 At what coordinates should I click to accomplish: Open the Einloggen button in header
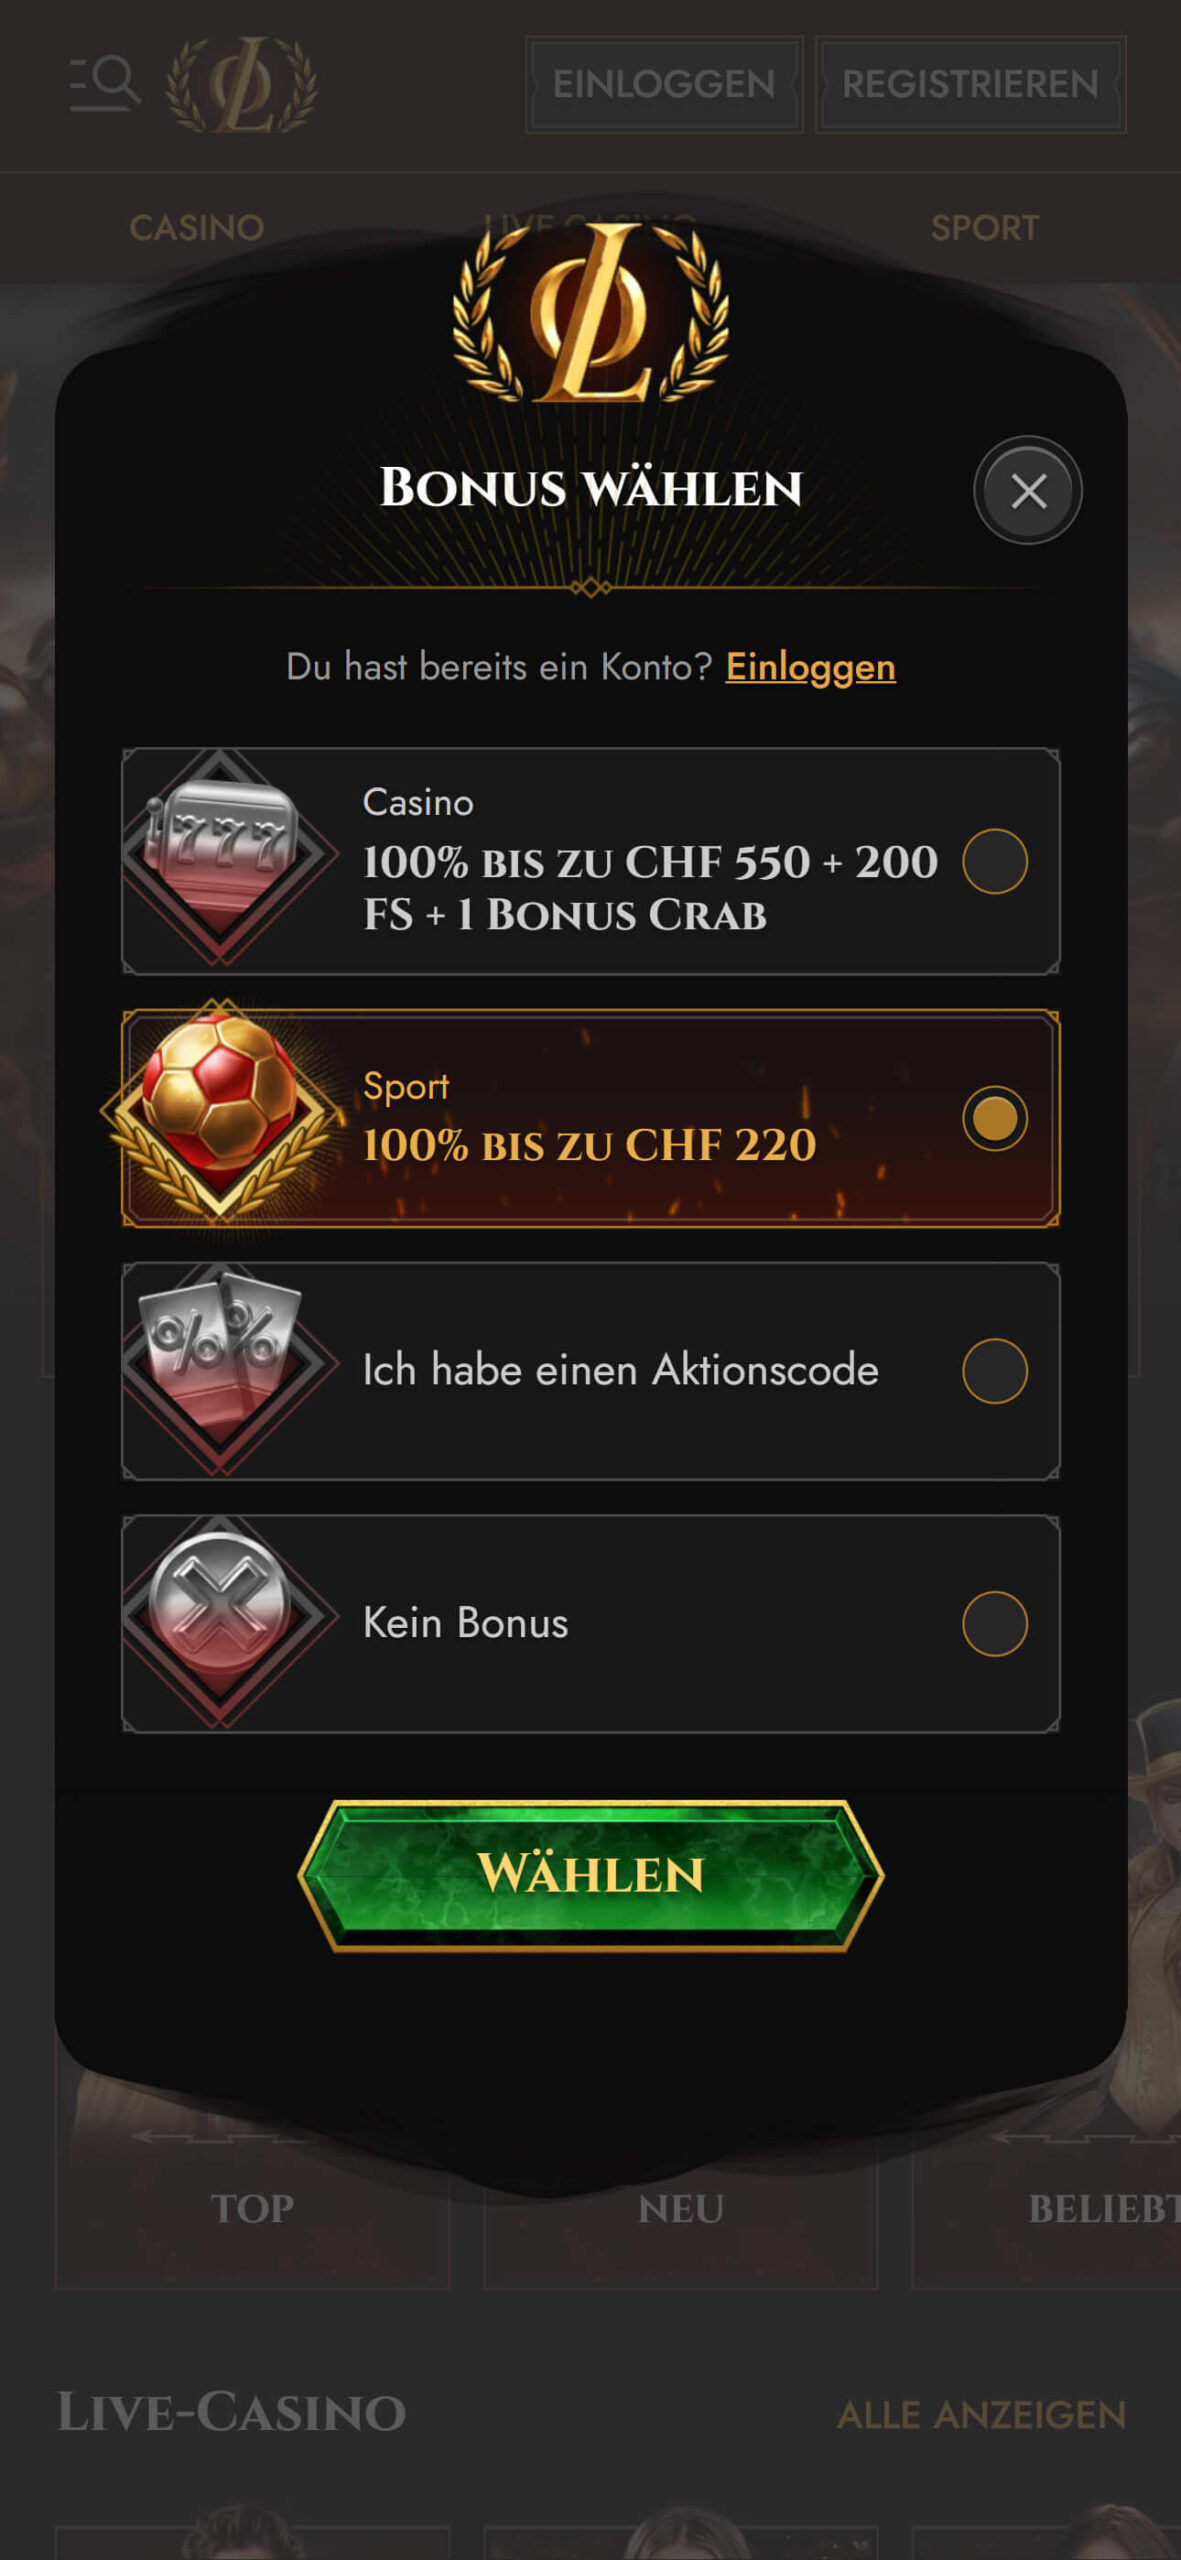[664, 84]
